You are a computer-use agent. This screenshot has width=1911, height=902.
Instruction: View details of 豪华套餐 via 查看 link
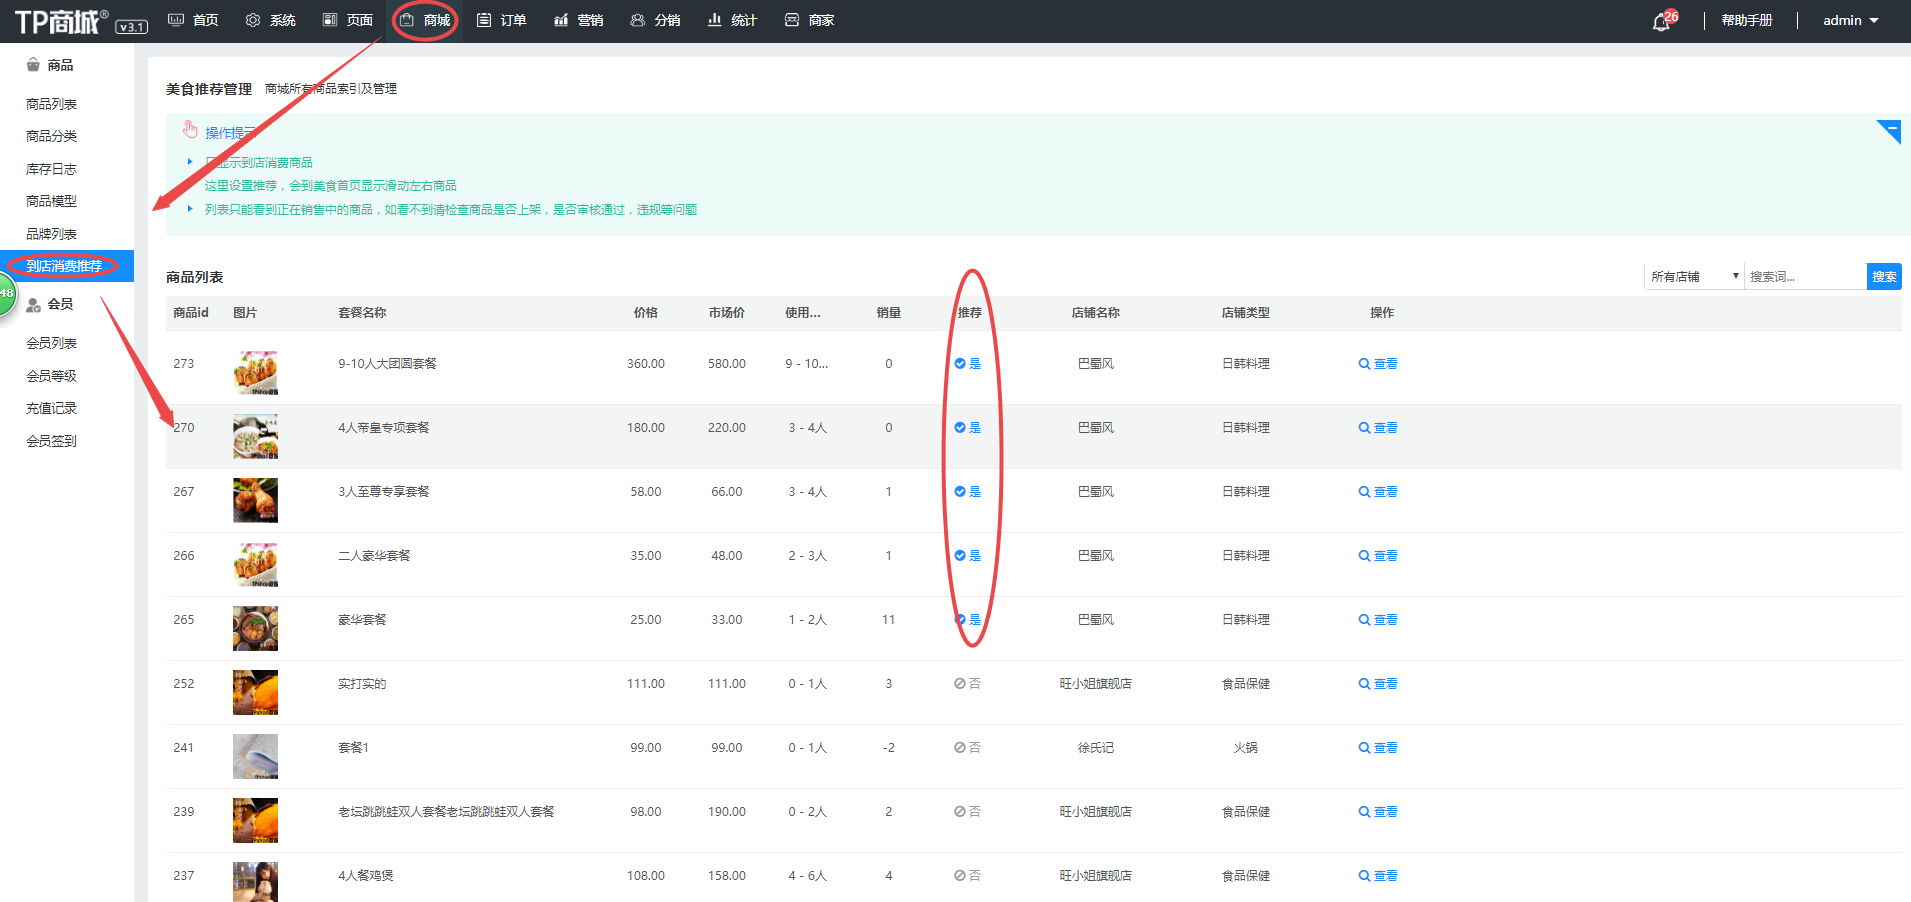(1378, 619)
